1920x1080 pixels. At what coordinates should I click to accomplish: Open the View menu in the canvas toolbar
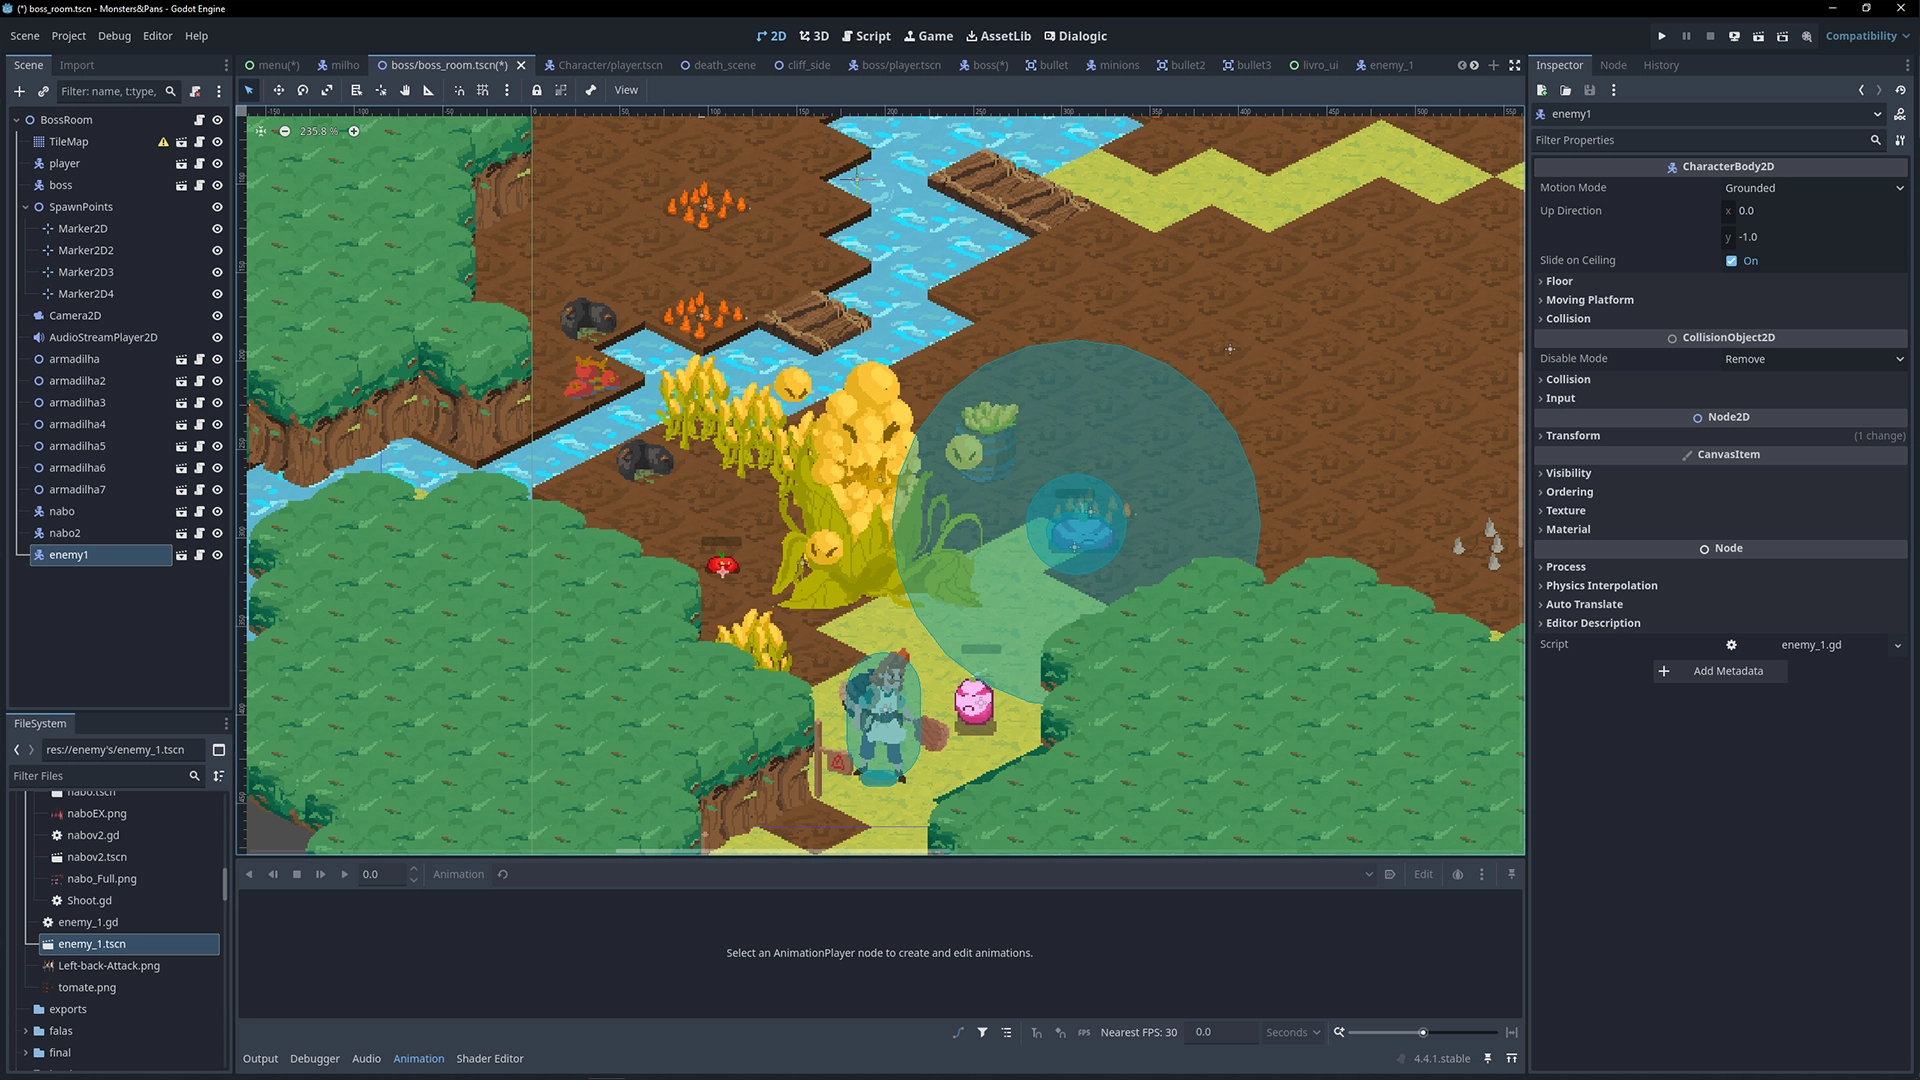tap(626, 90)
